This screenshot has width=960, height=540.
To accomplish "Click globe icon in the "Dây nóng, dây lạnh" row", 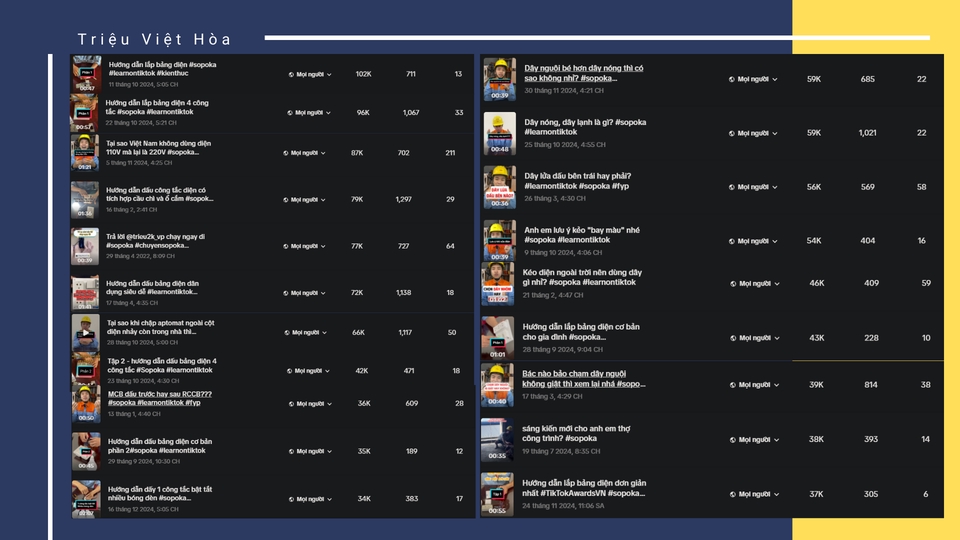I will [x=732, y=133].
